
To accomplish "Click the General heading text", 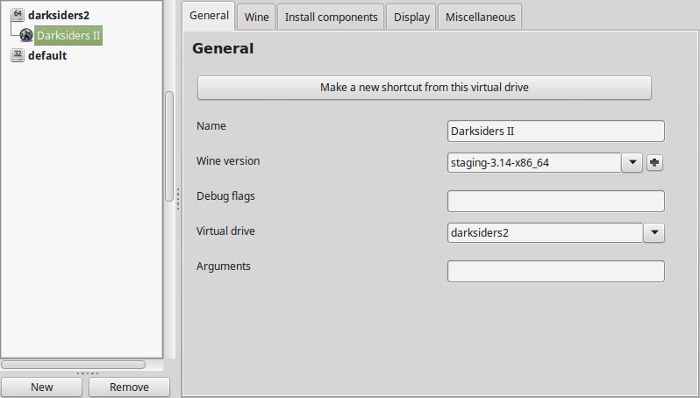I will [223, 48].
